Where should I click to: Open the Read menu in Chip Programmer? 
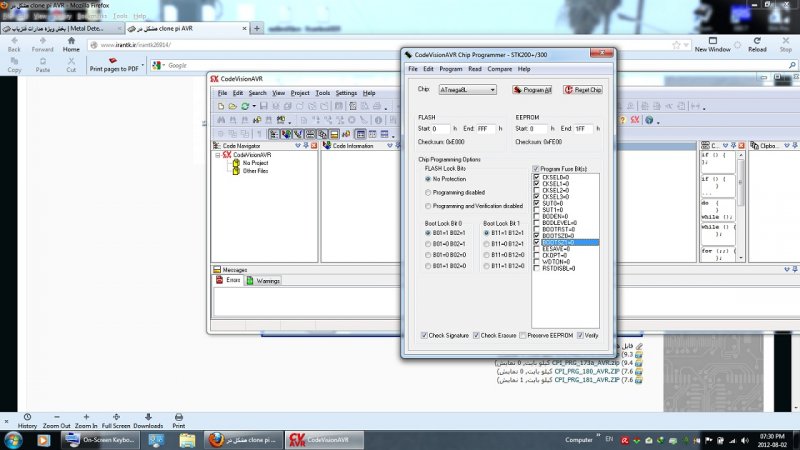tap(474, 69)
